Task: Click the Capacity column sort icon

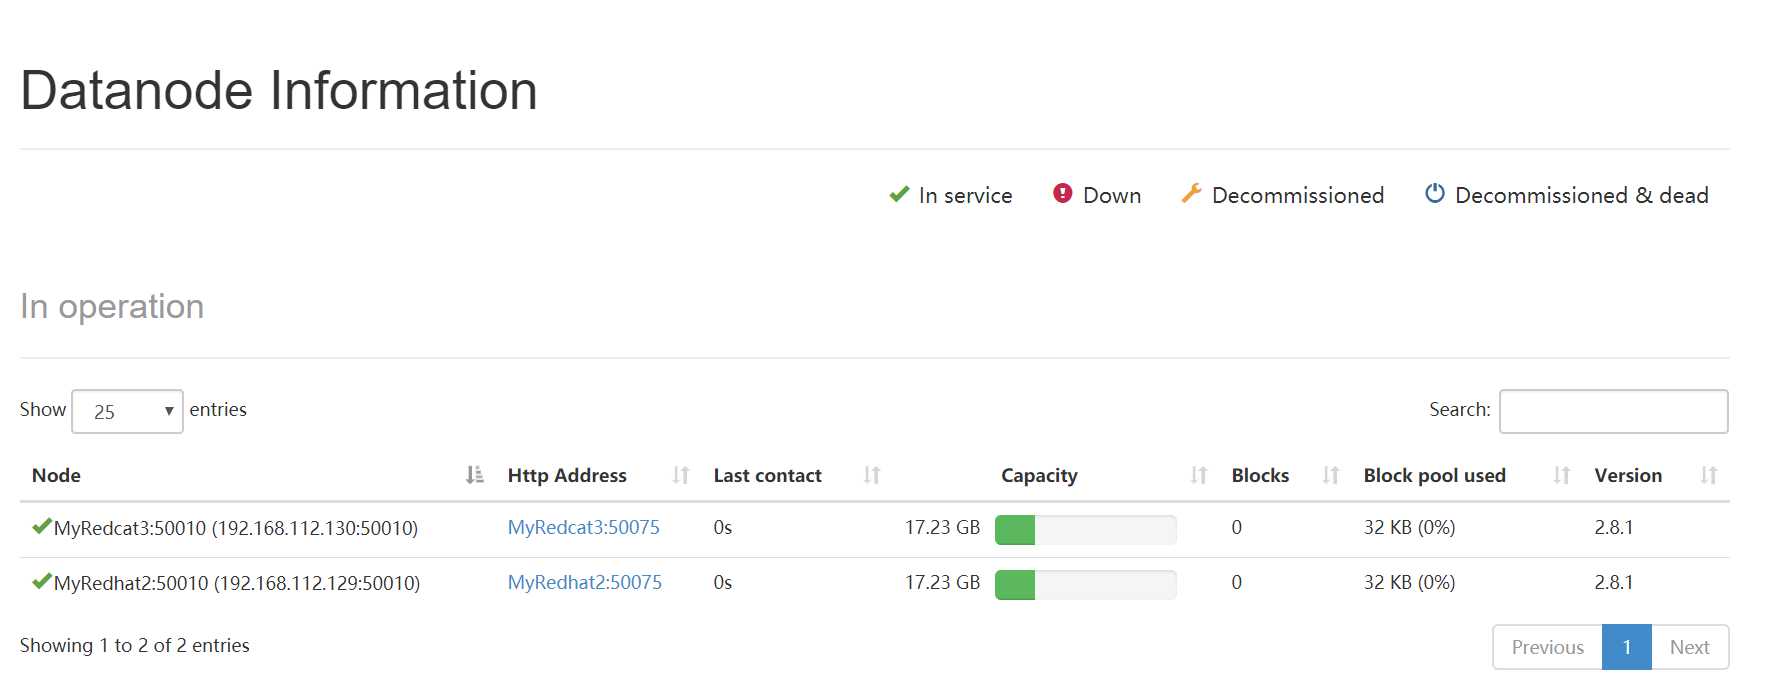Action: pyautogui.click(x=1199, y=475)
